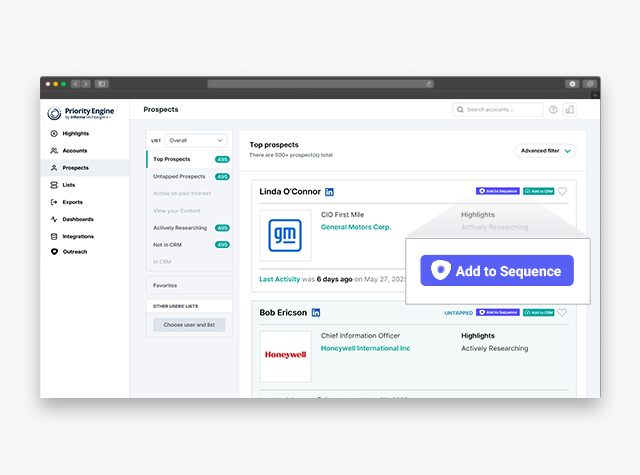
Task: Open the Lists page
Action: pos(69,185)
